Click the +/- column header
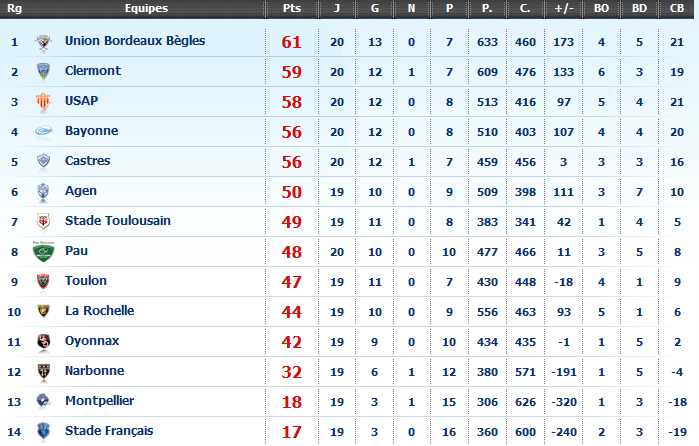Image resolution: width=699 pixels, height=446 pixels. coord(564,8)
